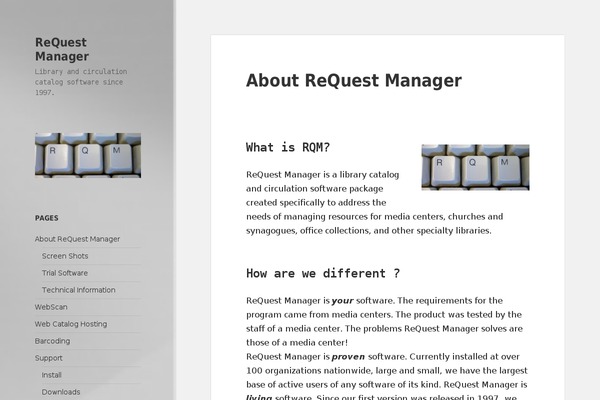600x400 pixels.
Task: Open the About ReQuest Manager page link
Action: (77, 239)
